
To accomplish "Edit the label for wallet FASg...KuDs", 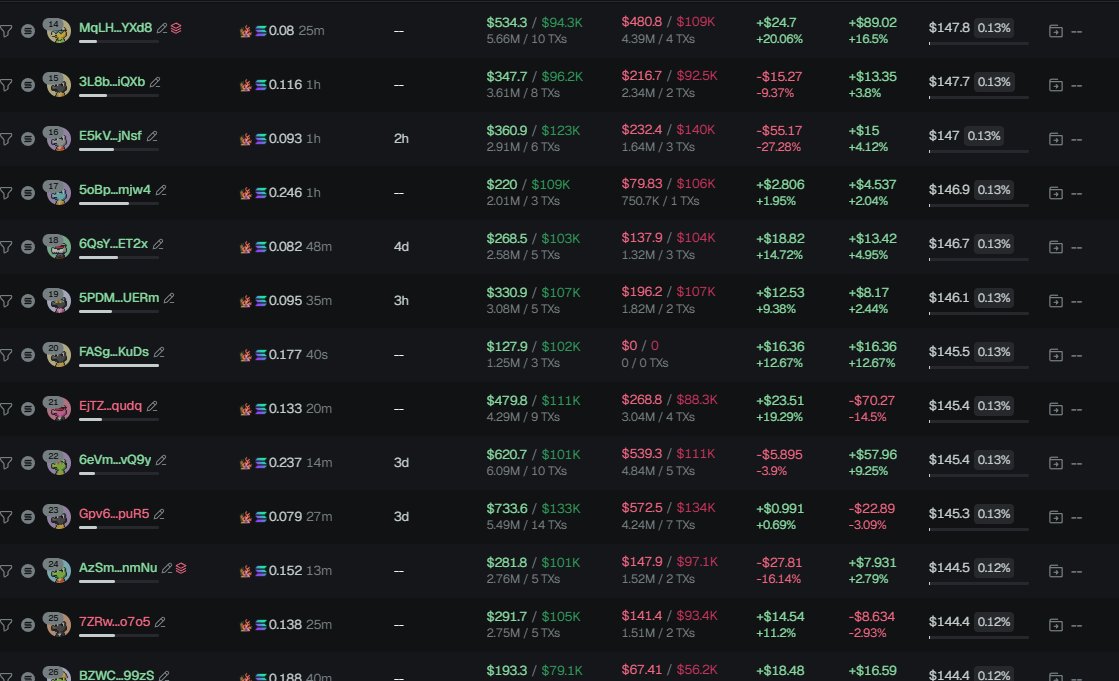I will click(x=159, y=352).
